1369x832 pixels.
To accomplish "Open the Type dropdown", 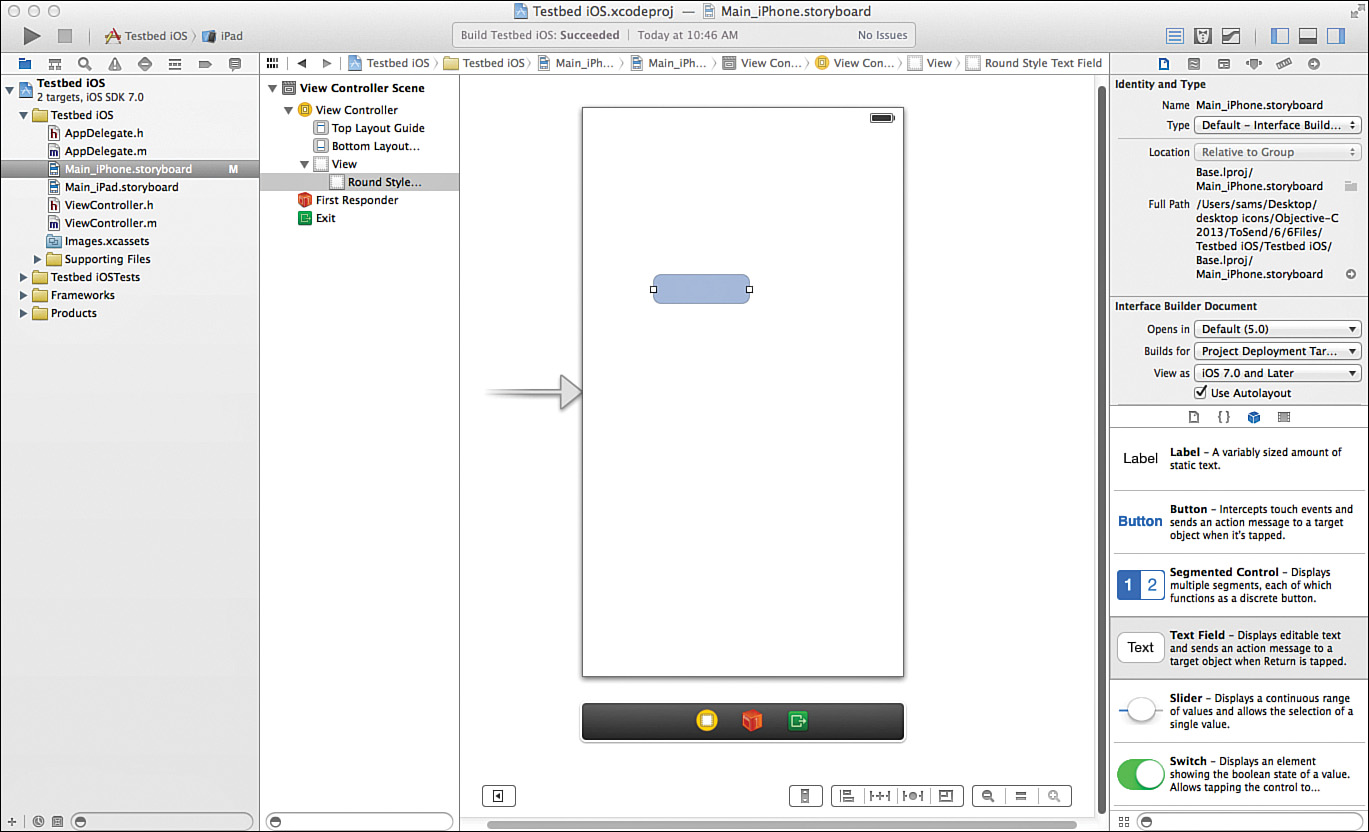I will (x=1278, y=125).
